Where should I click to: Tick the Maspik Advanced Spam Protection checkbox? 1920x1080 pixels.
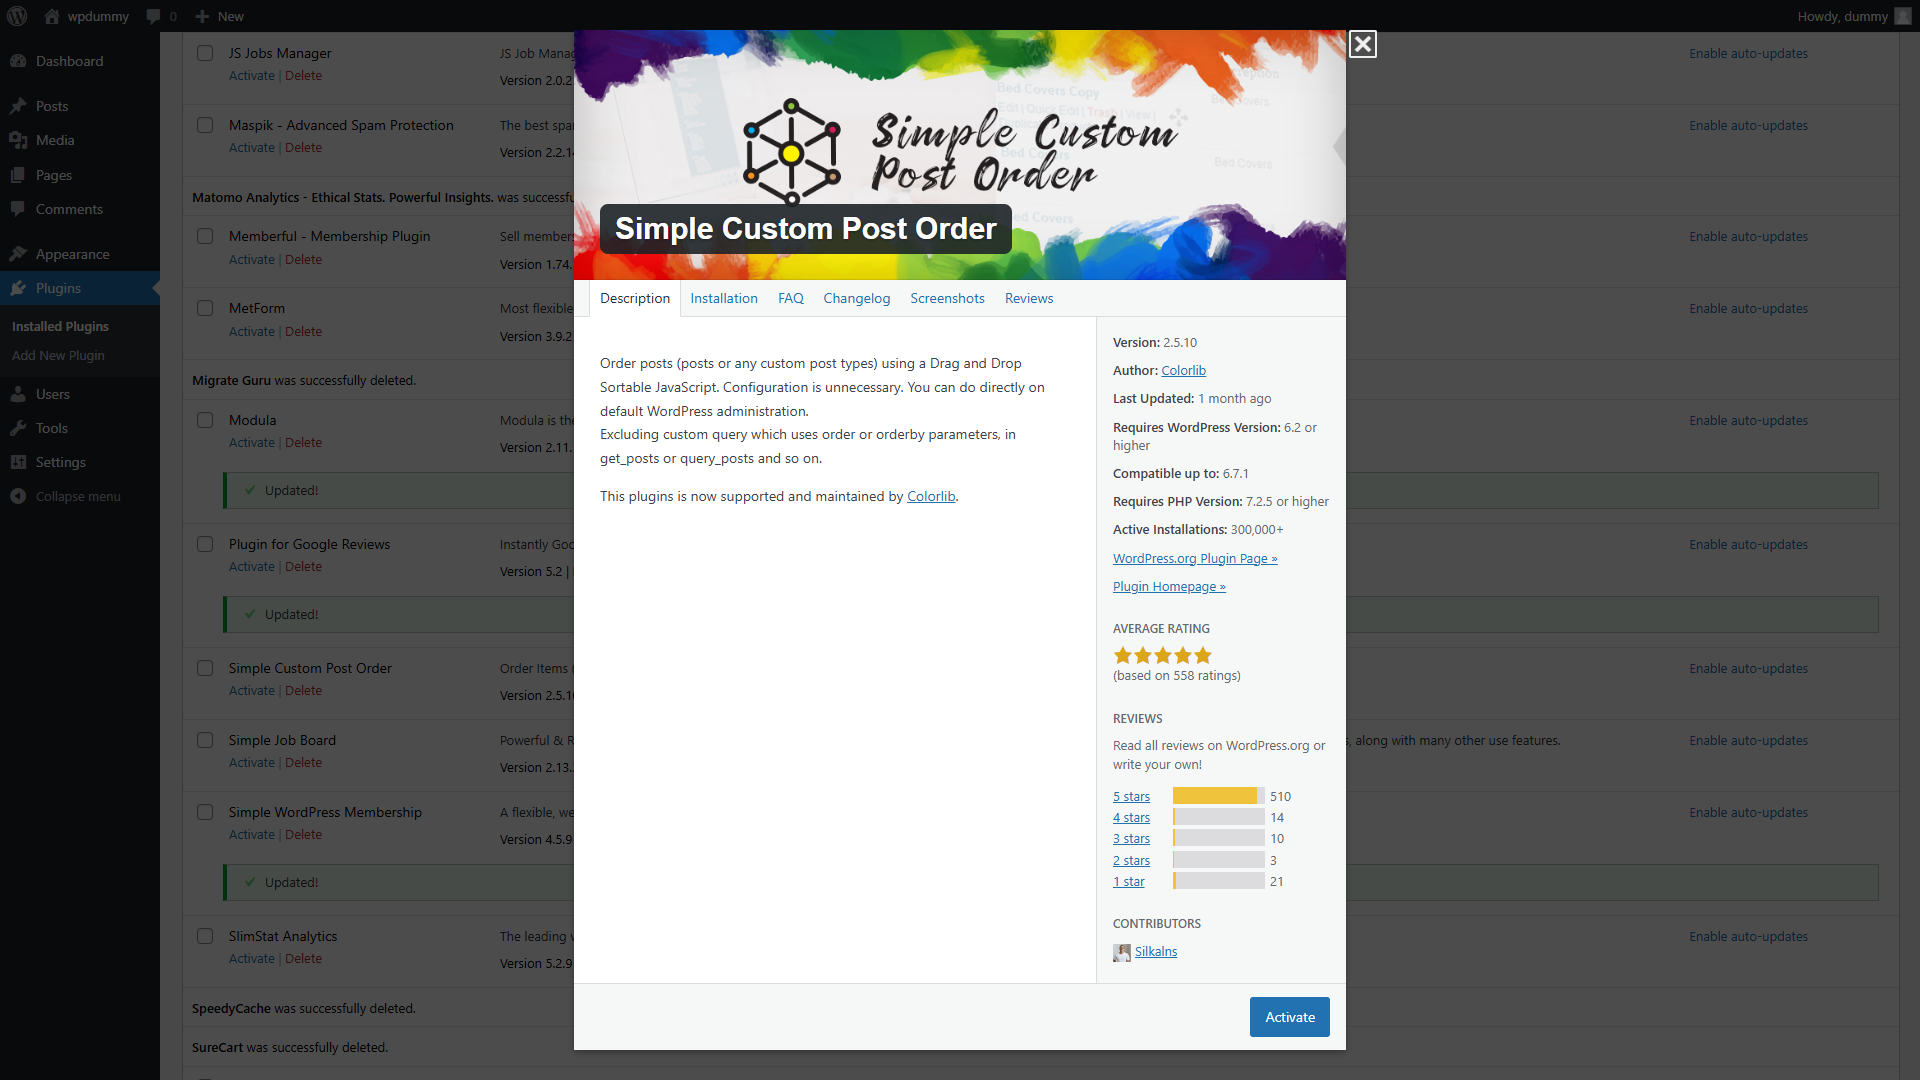pyautogui.click(x=205, y=125)
